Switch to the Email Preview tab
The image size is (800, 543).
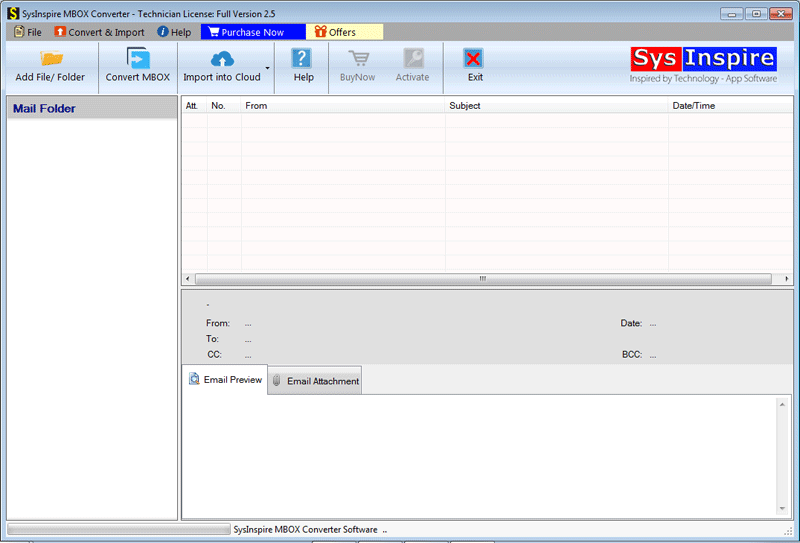tap(224, 380)
